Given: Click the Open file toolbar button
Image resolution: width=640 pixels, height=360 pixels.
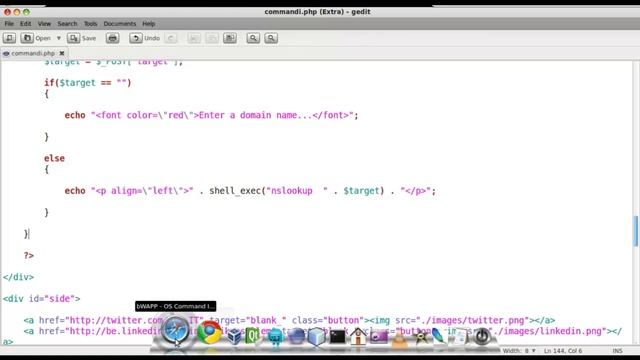Looking at the screenshot, I should click(36, 38).
